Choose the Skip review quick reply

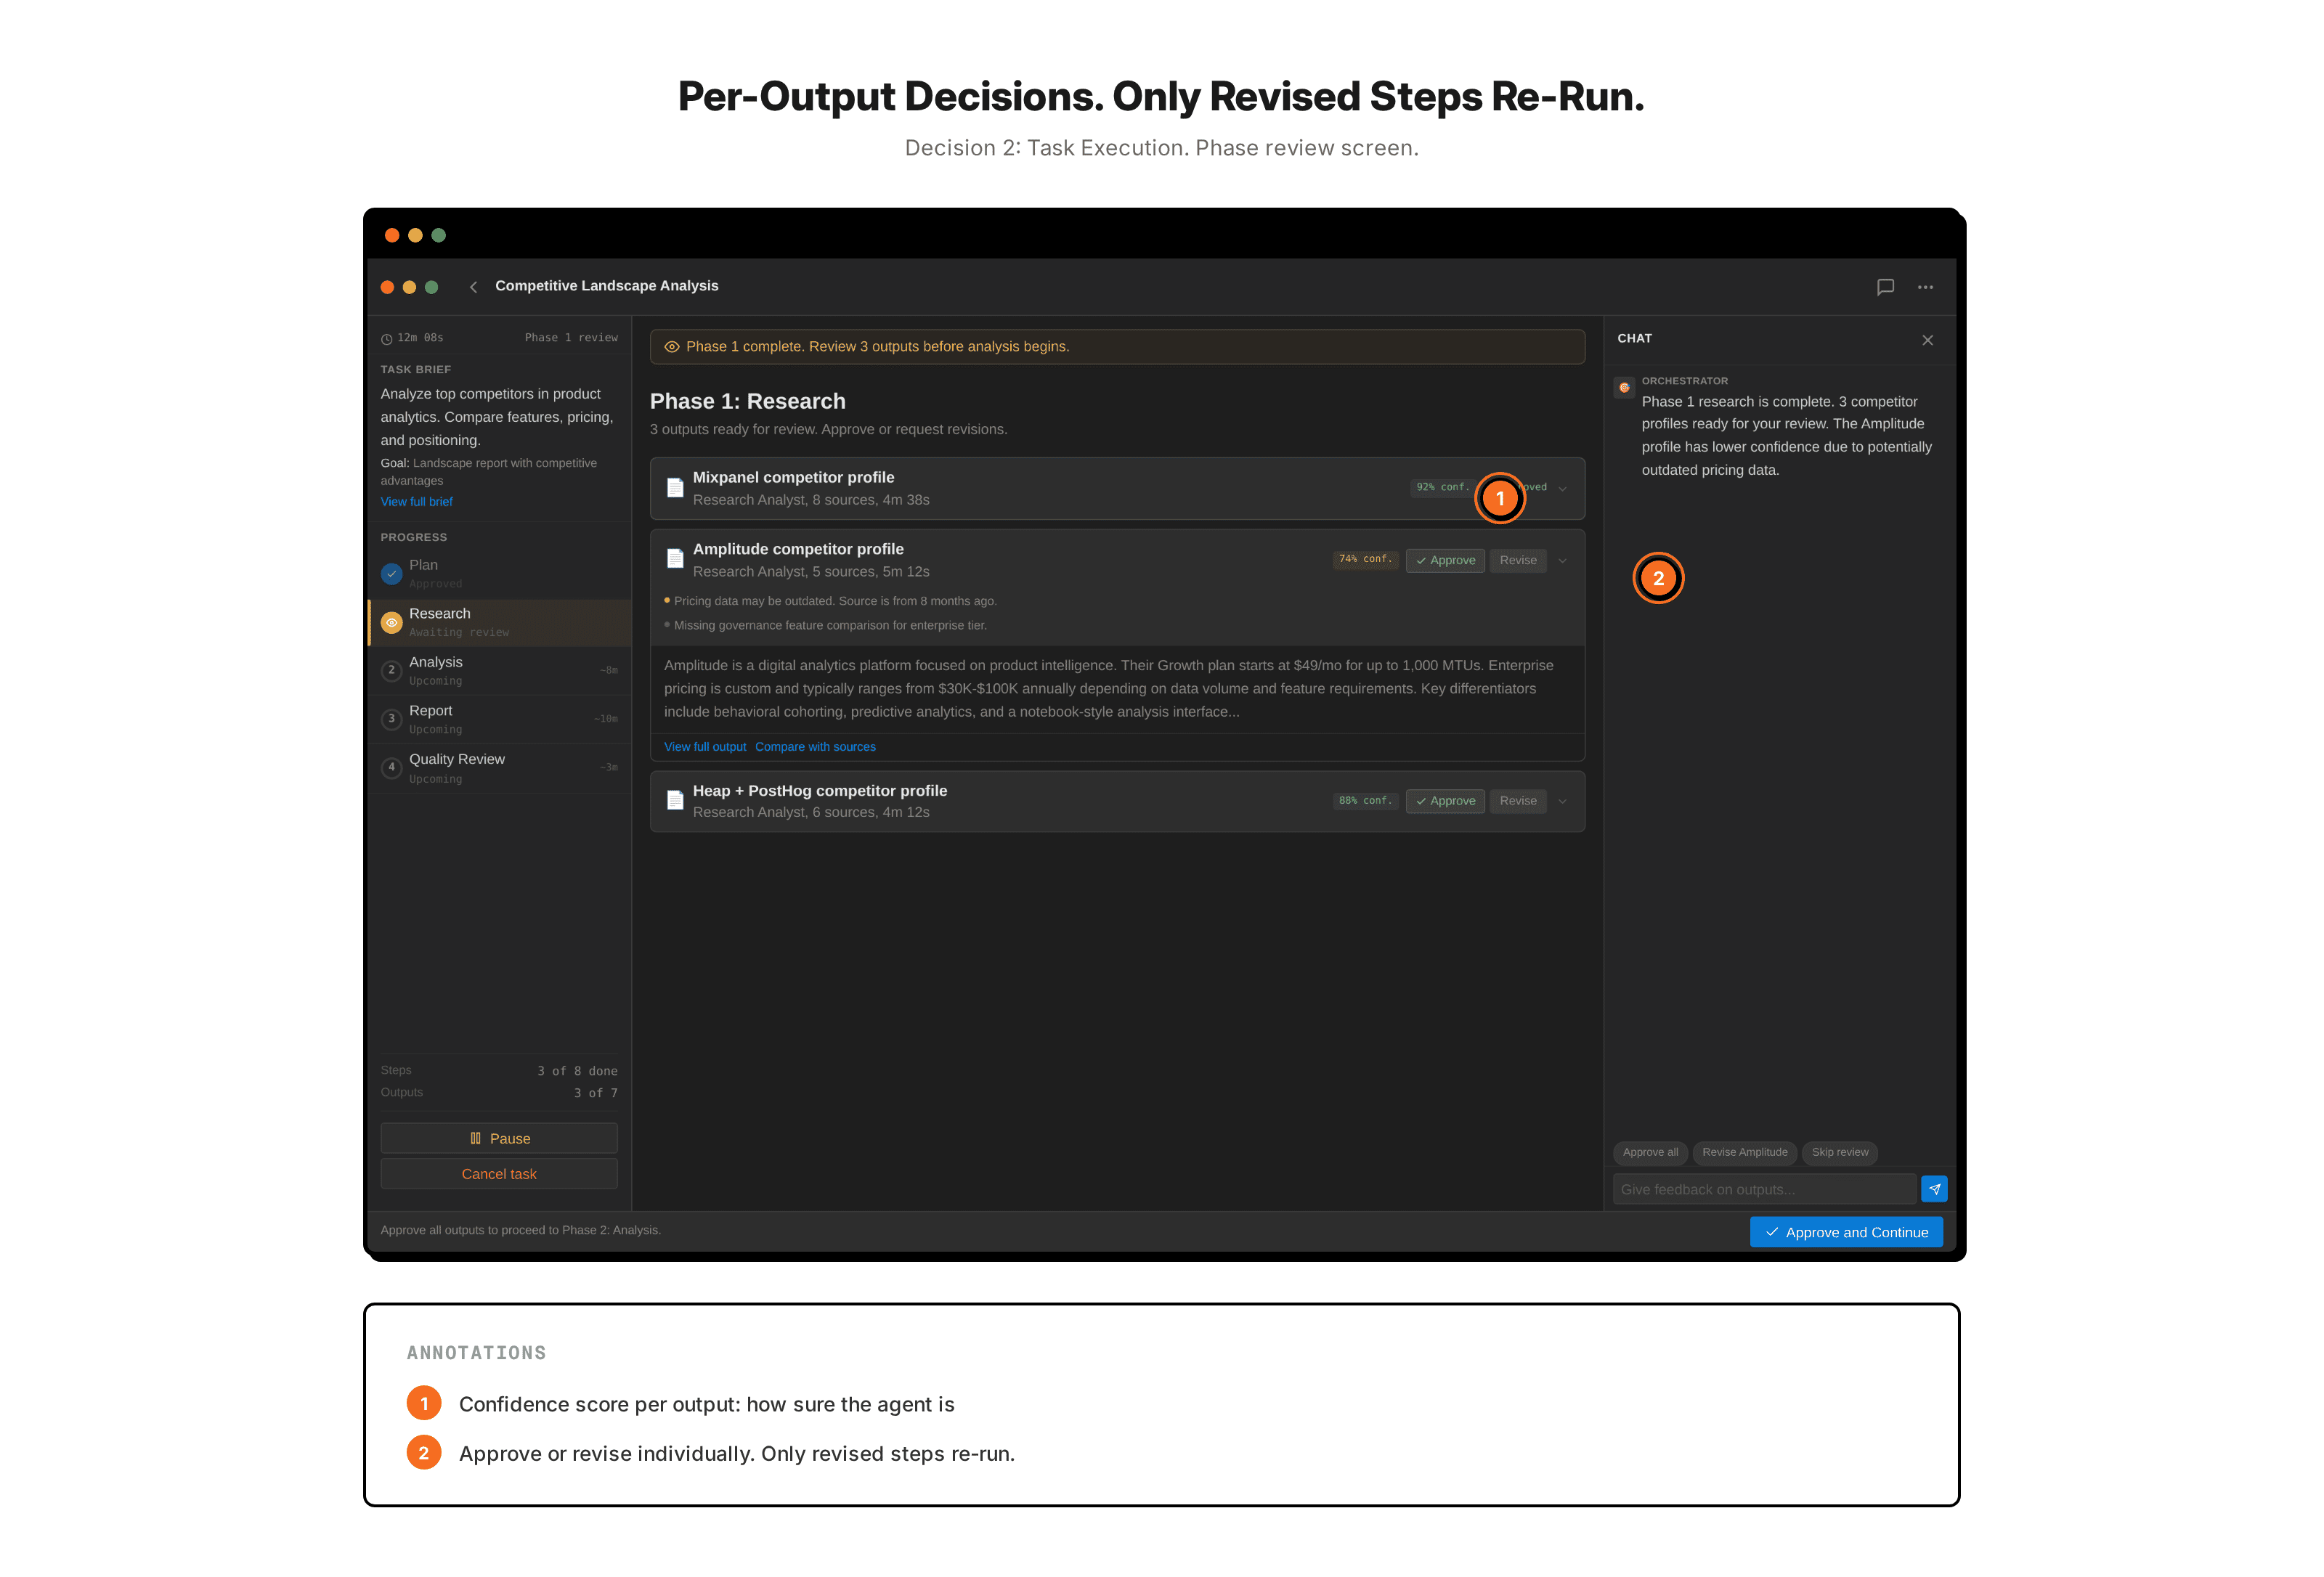tap(1839, 1153)
